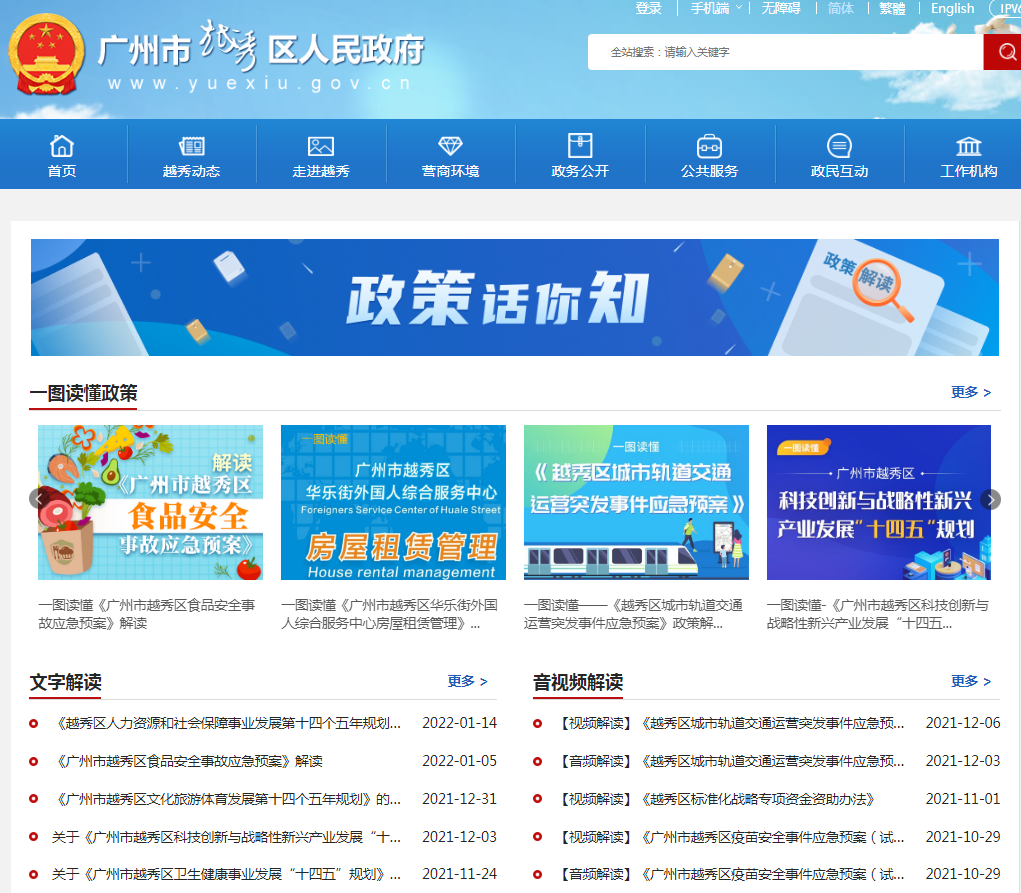Expand the 手机端 dropdown
Viewport: 1021px width, 893px height.
click(712, 8)
